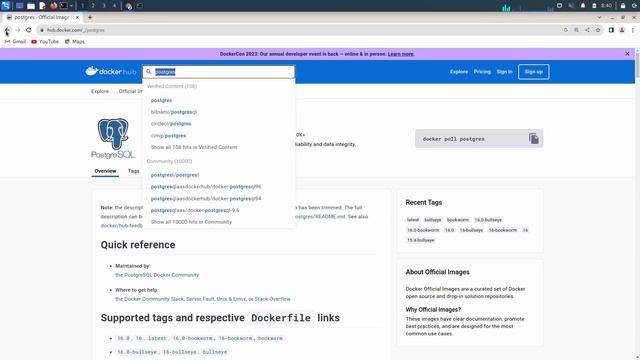Image resolution: width=640 pixels, height=360 pixels.
Task: Select the circleci/postgres suggestion
Action: [x=171, y=124]
